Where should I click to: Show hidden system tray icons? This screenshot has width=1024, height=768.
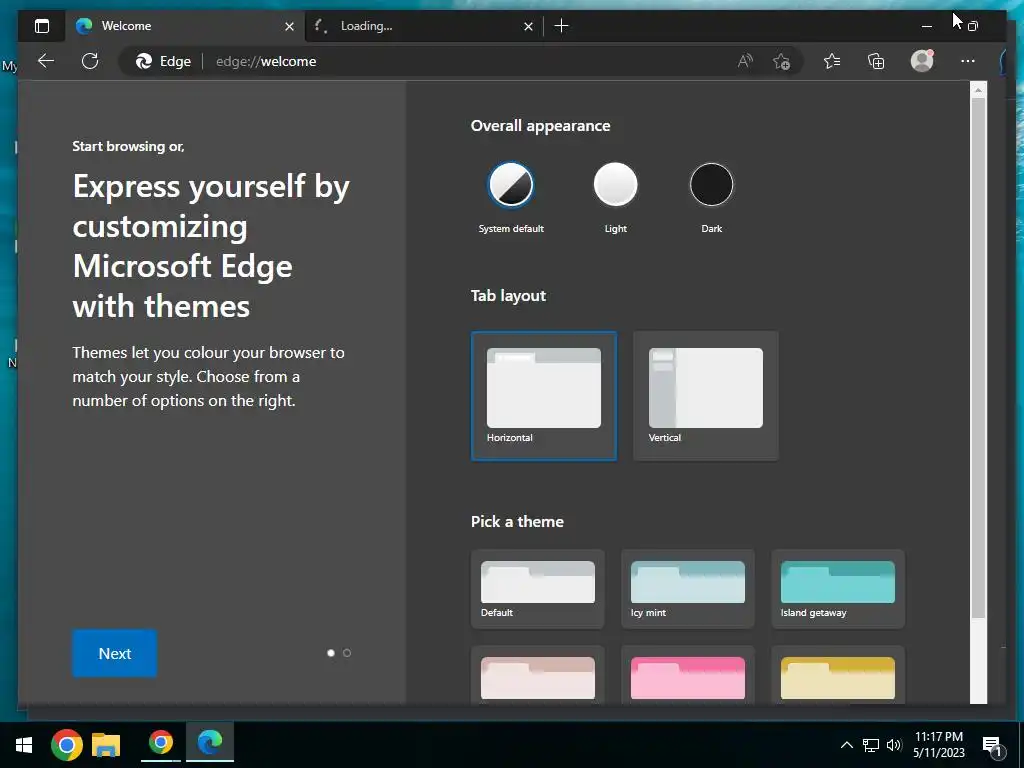(x=846, y=745)
